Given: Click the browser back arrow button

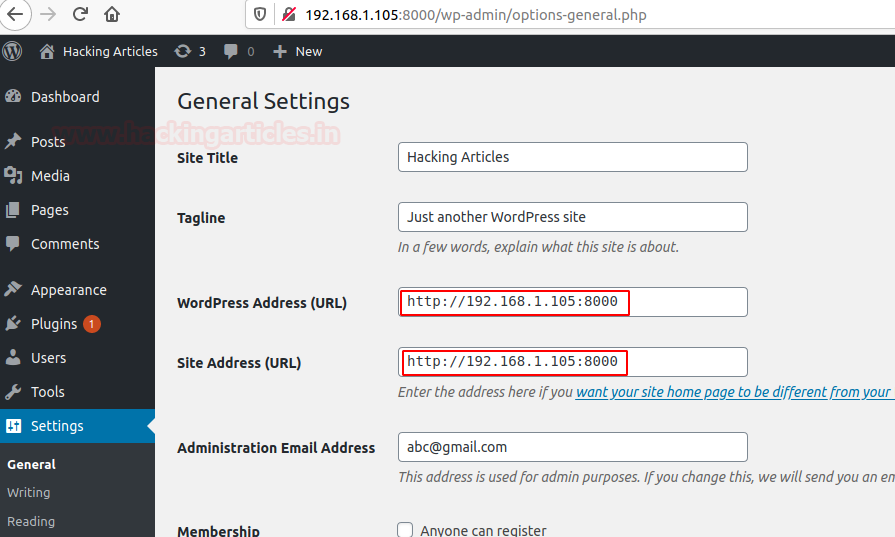Looking at the screenshot, I should (x=15, y=14).
